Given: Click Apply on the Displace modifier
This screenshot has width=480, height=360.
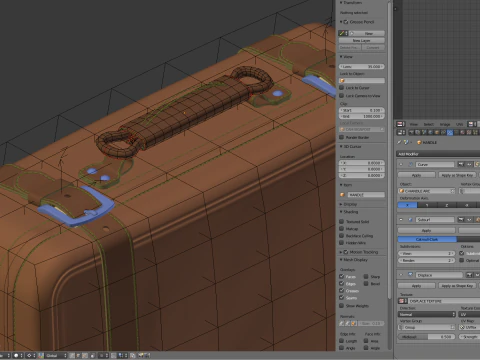Looking at the screenshot, I should [417, 286].
